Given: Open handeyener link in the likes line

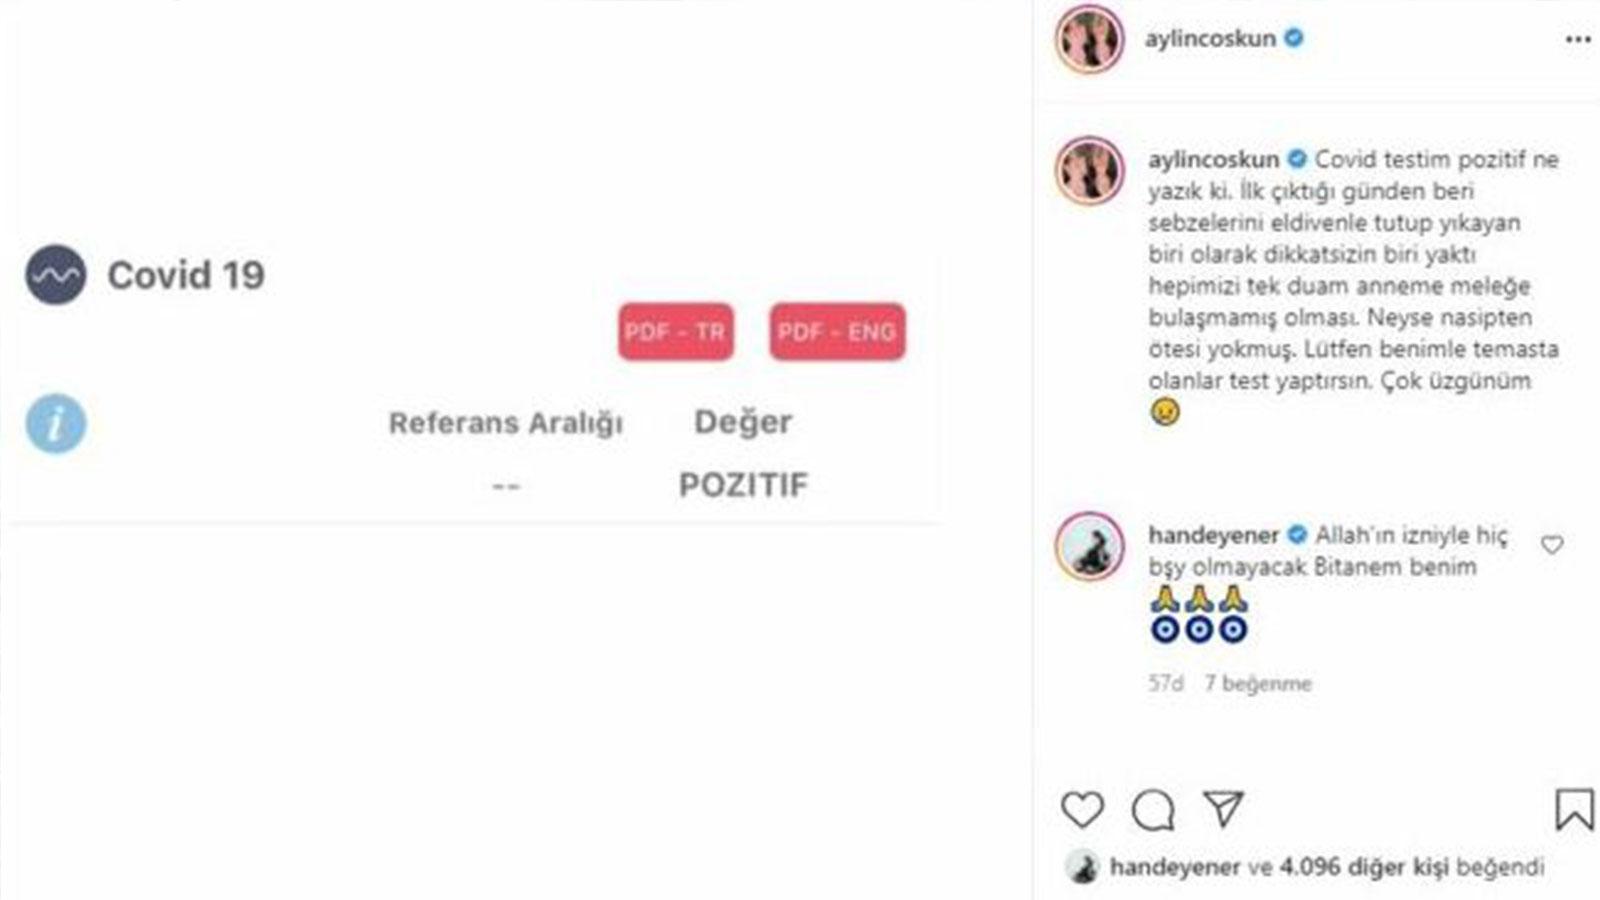Looking at the screenshot, I should click(1175, 867).
